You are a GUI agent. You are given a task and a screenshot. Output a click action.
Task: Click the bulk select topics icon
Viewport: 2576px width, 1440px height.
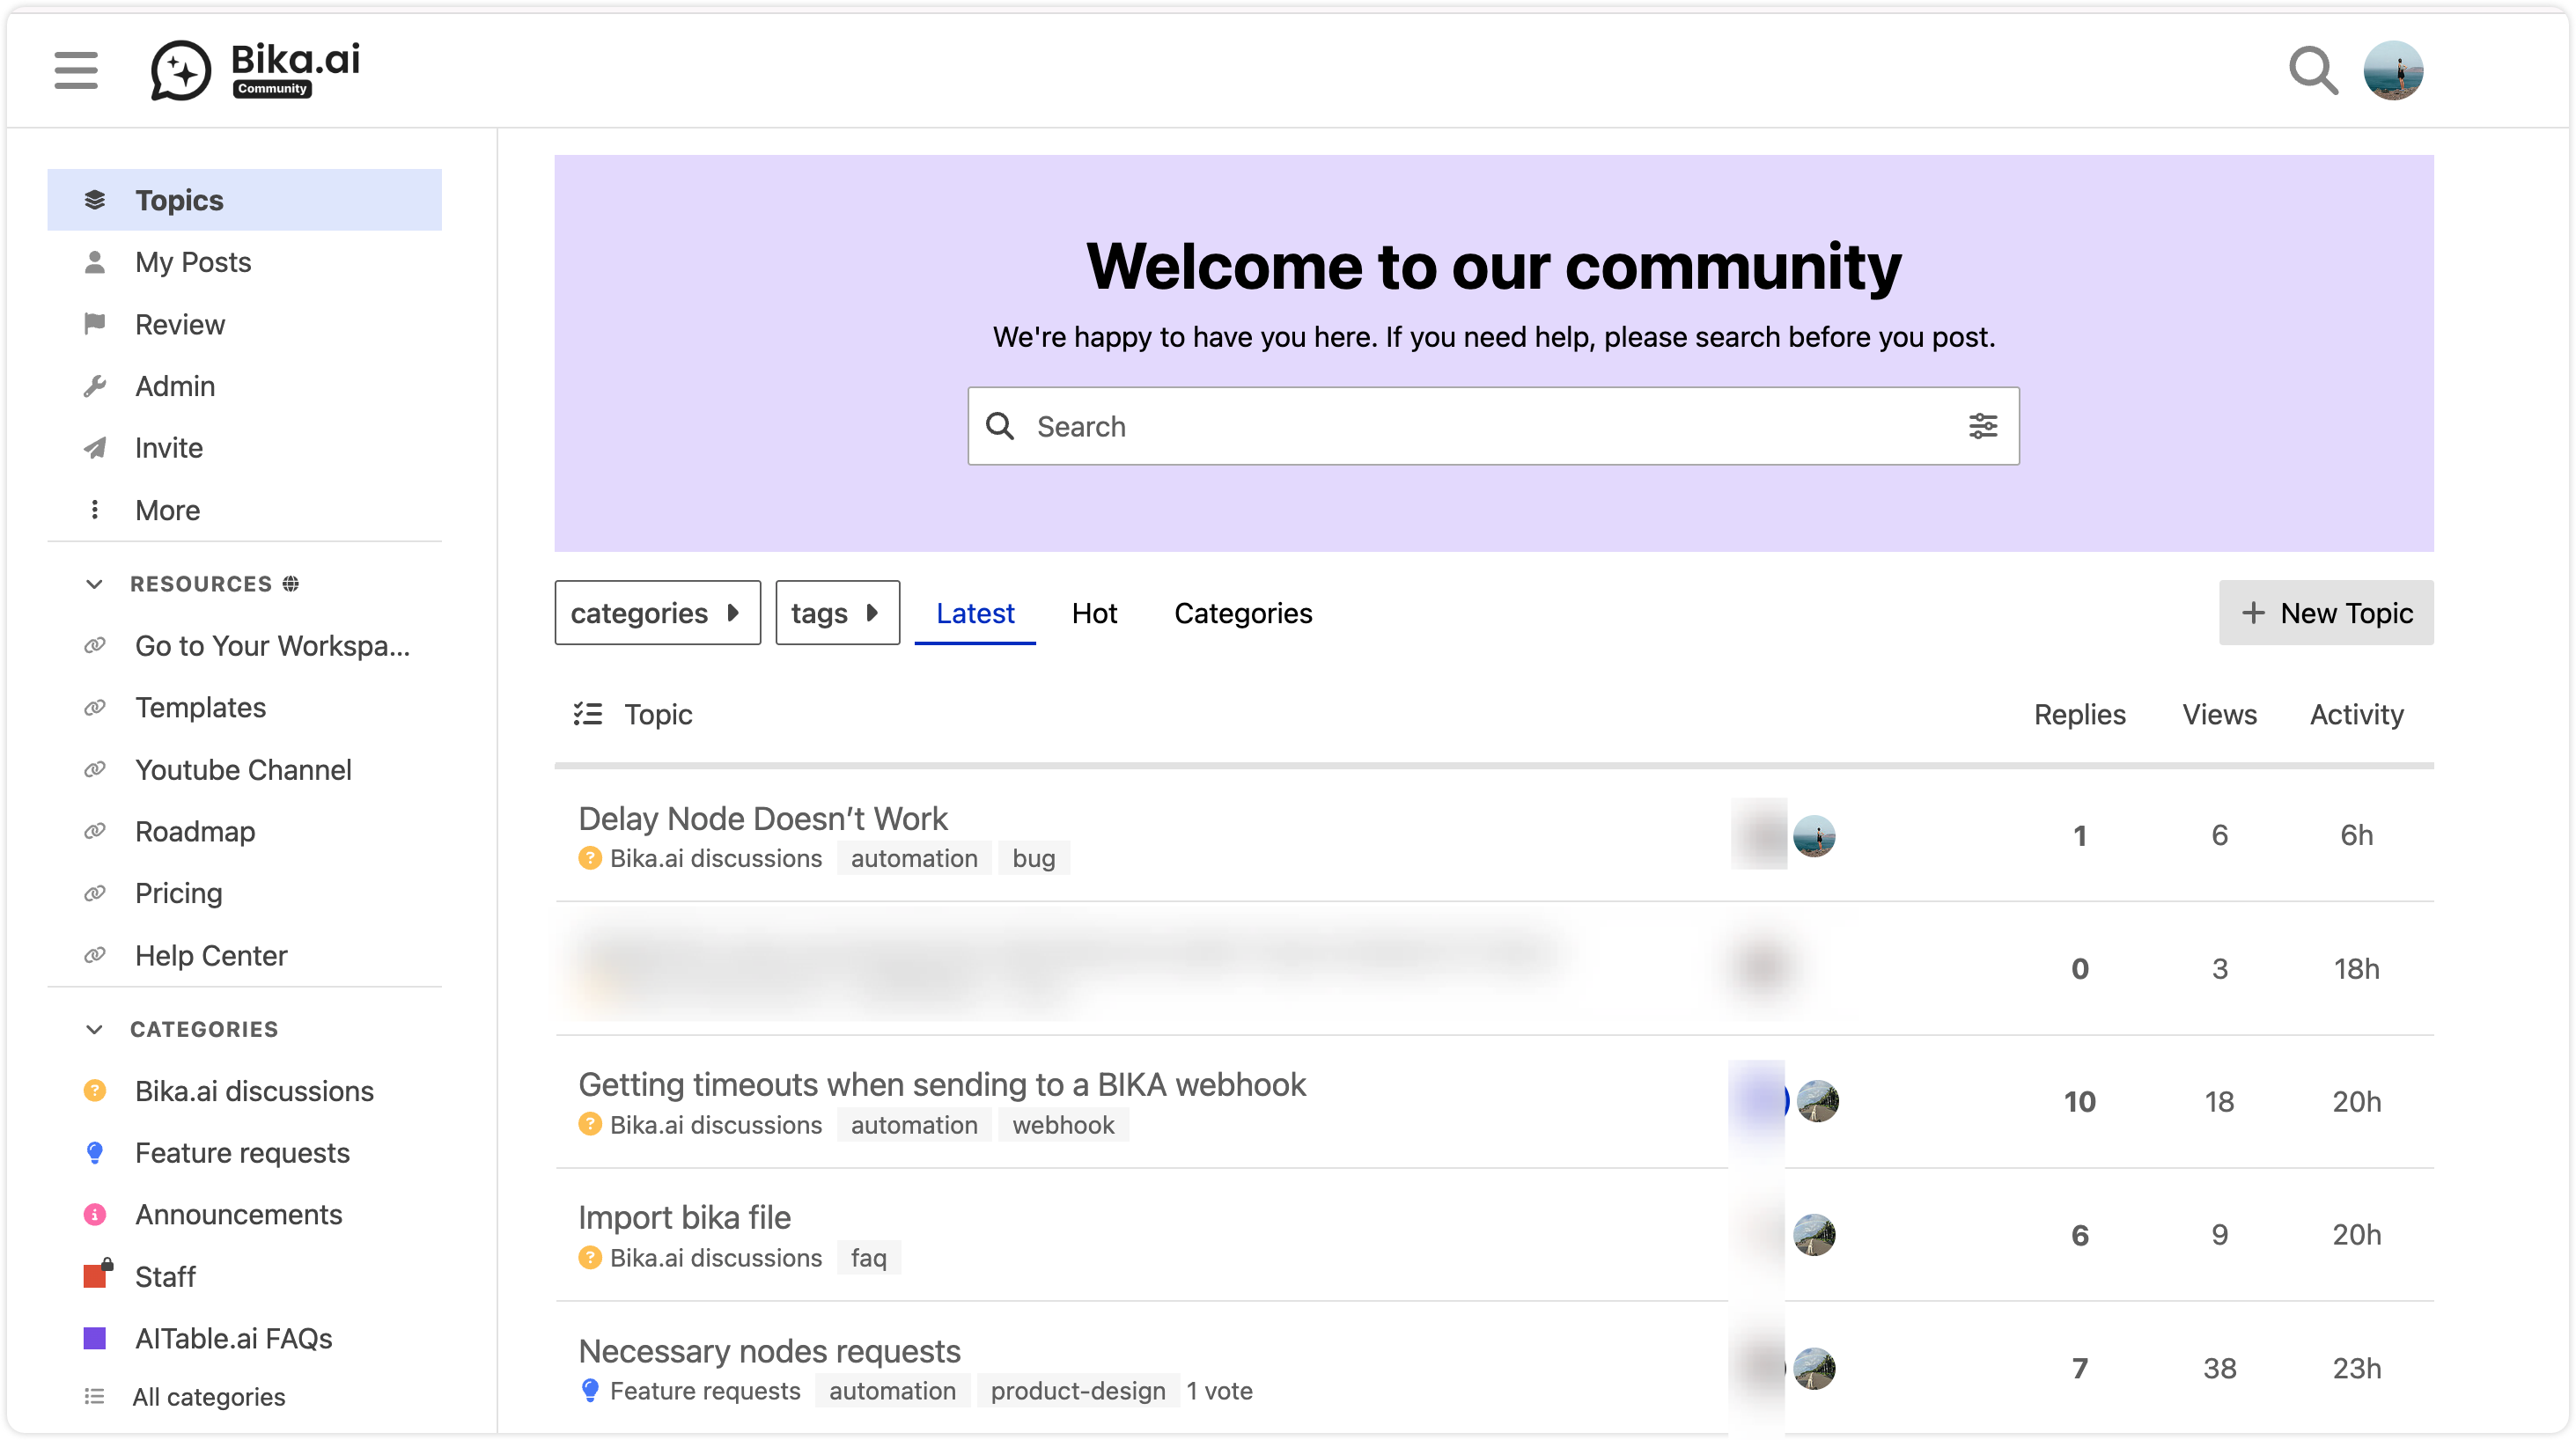(588, 714)
